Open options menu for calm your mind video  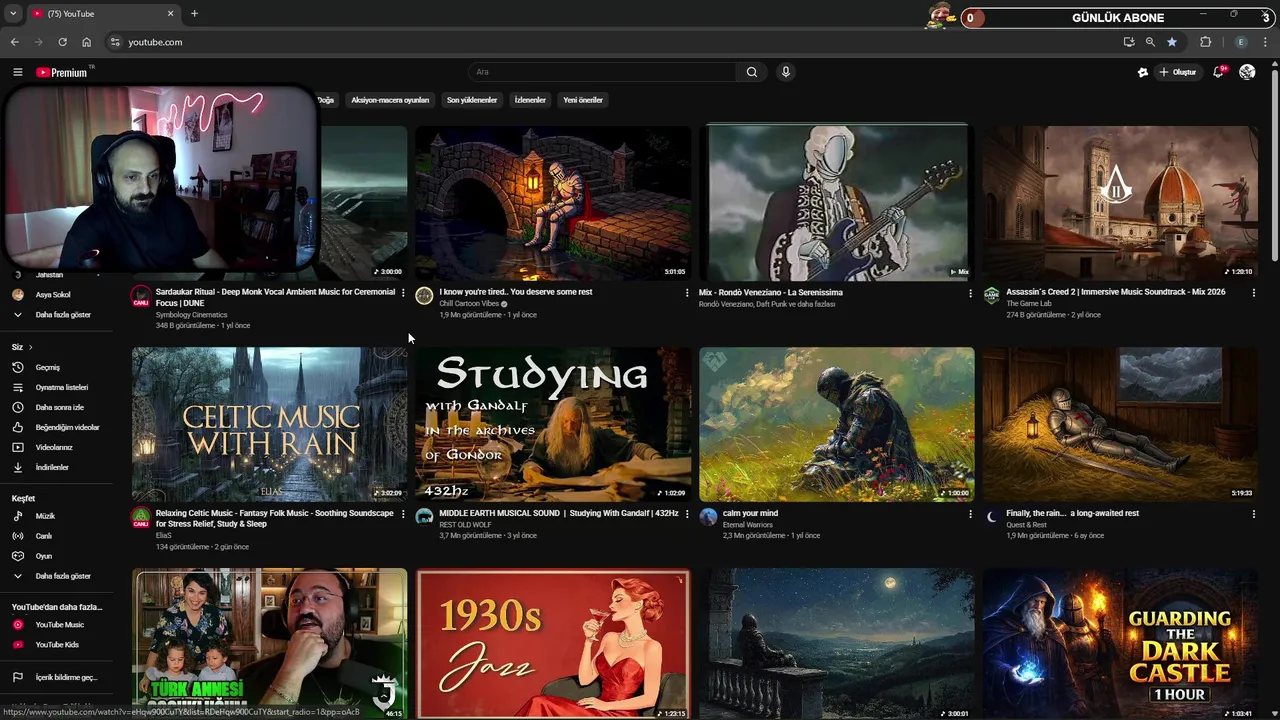pyautogui.click(x=970, y=514)
